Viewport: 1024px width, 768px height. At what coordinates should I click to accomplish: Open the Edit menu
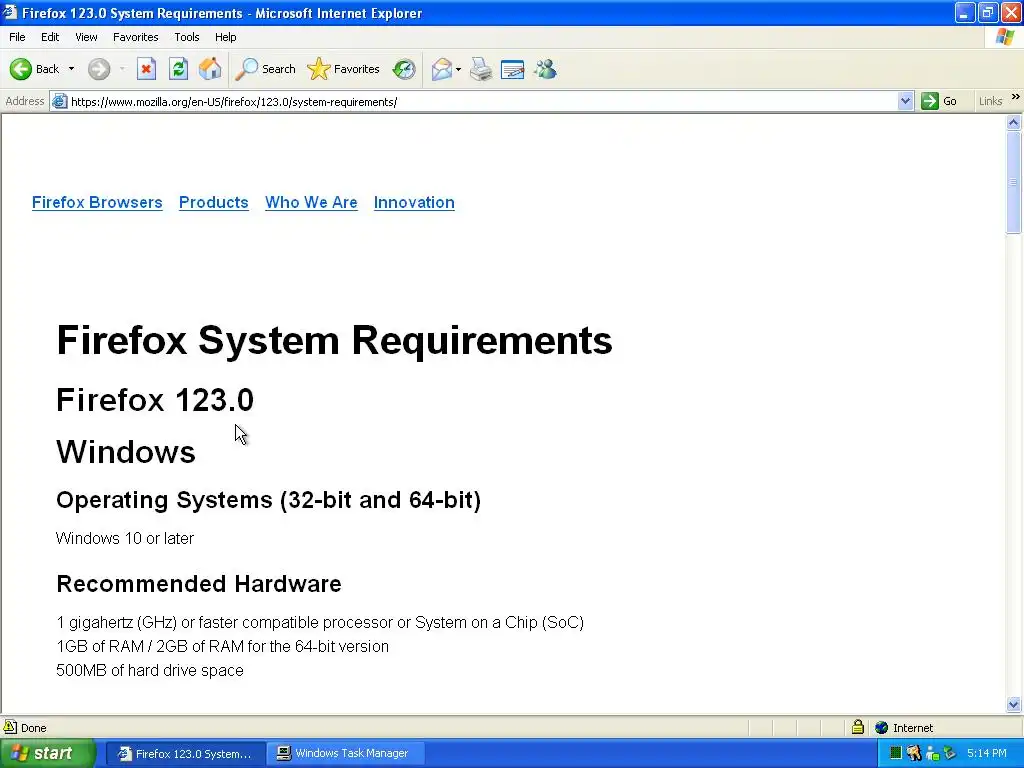50,37
